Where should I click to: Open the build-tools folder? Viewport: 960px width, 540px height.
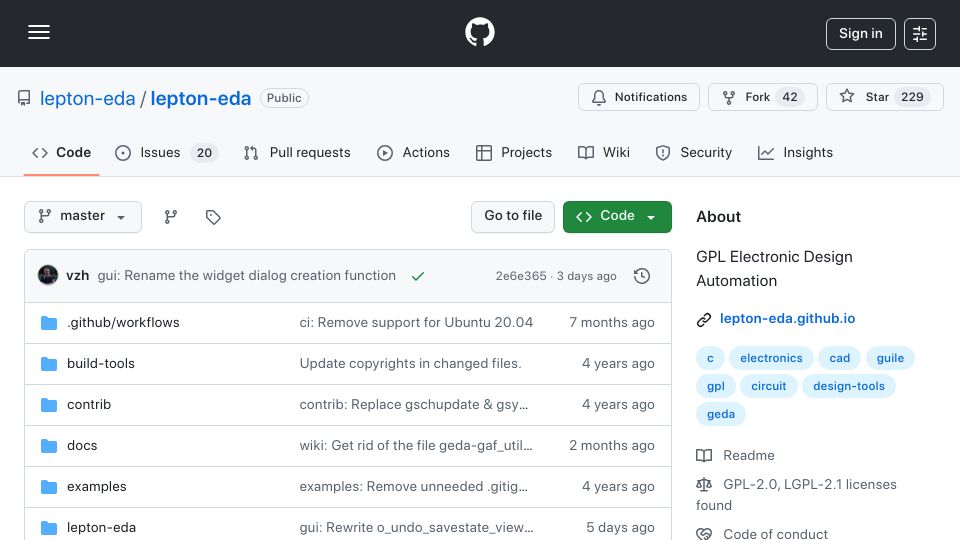[x=100, y=364]
